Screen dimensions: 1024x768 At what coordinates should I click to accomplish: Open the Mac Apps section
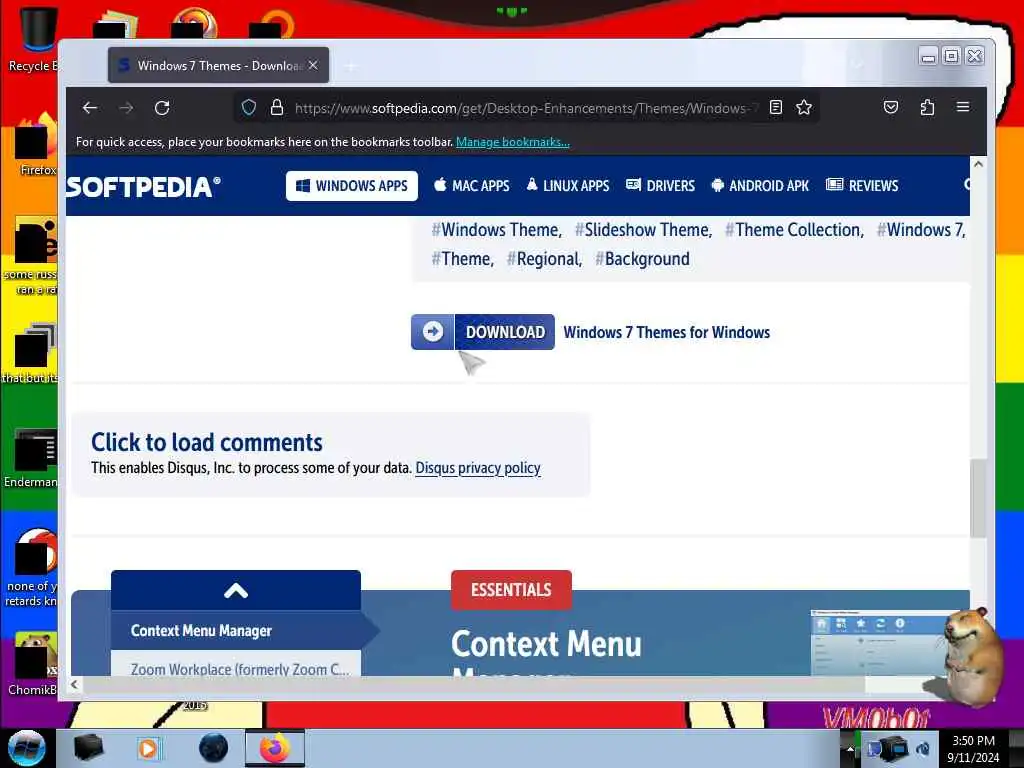tap(472, 186)
